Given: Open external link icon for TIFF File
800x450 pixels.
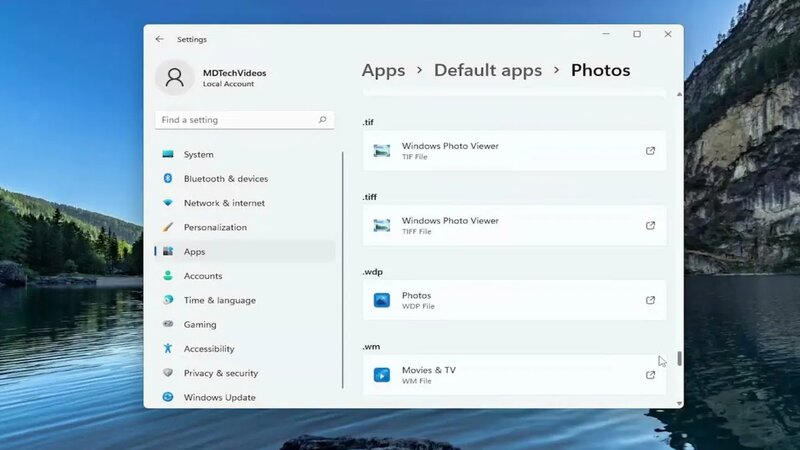Looking at the screenshot, I should [x=650, y=225].
